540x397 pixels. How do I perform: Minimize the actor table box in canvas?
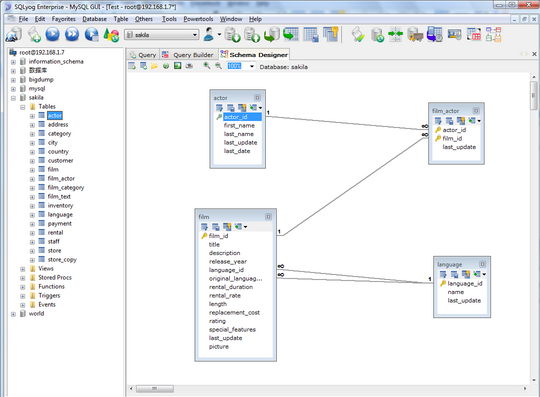[257, 98]
